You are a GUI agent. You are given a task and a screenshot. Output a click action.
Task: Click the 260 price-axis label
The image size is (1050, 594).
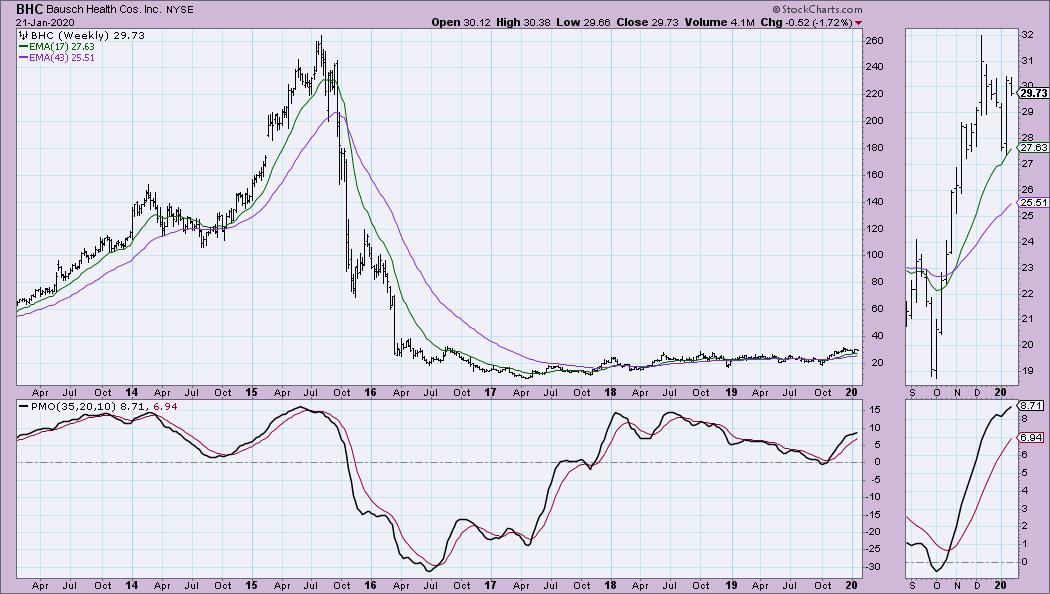[875, 40]
